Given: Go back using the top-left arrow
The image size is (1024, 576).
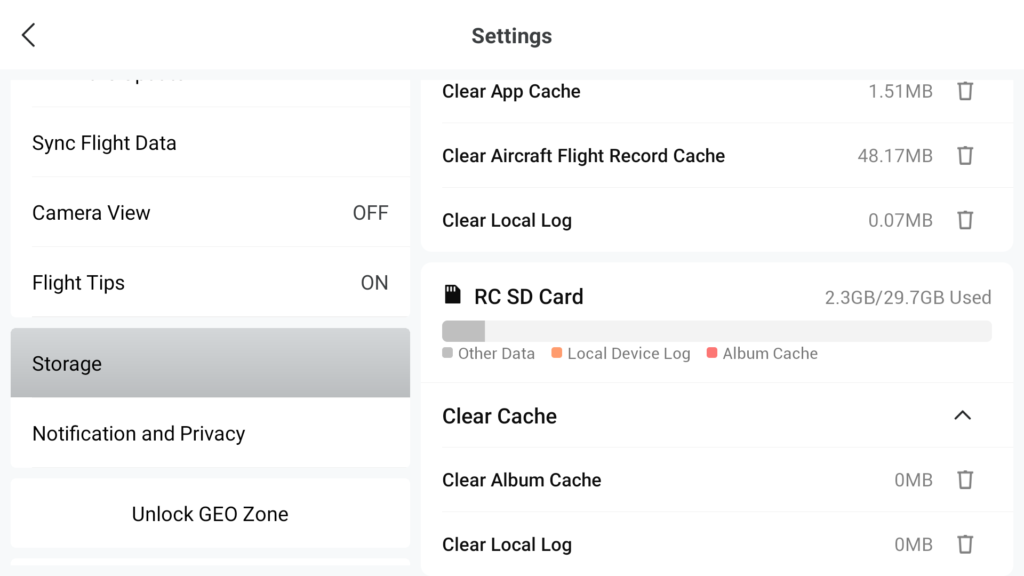Looking at the screenshot, I should tap(29, 35).
